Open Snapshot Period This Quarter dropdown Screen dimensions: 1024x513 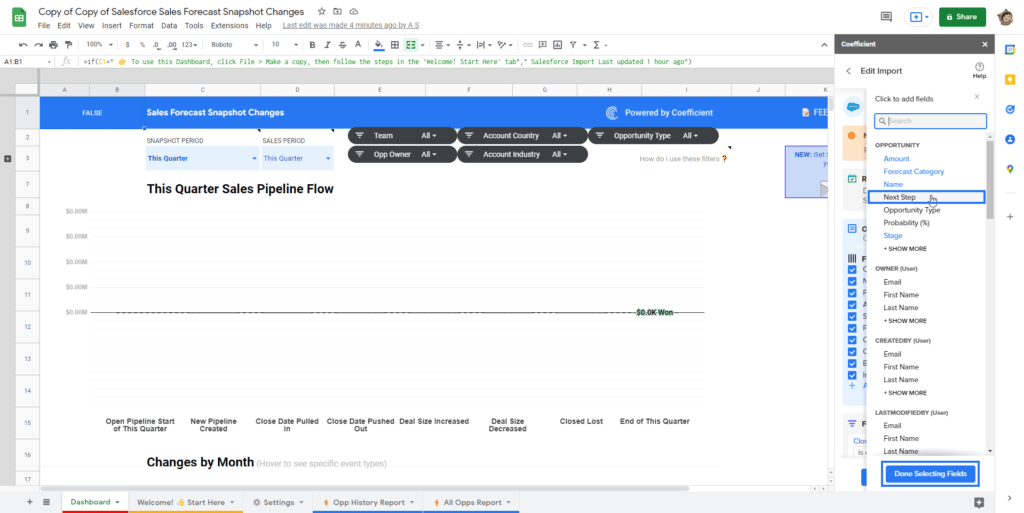(202, 159)
